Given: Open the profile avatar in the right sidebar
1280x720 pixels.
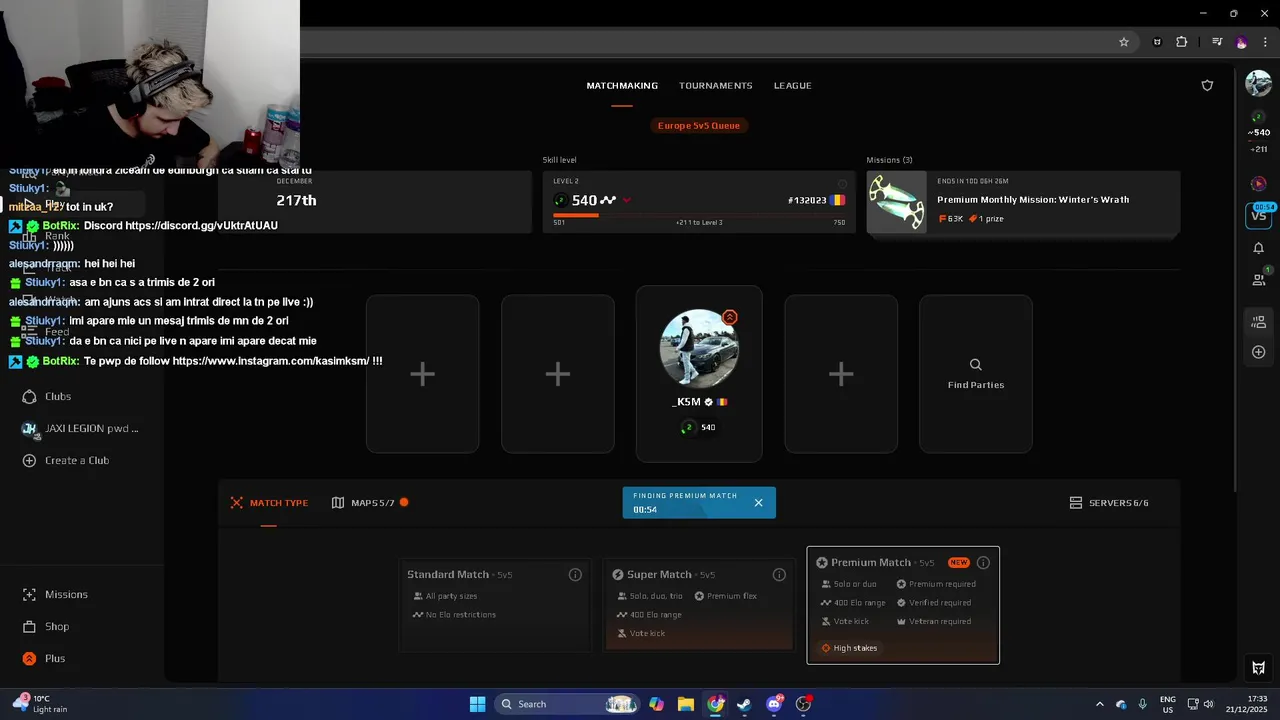Looking at the screenshot, I should [1258, 83].
